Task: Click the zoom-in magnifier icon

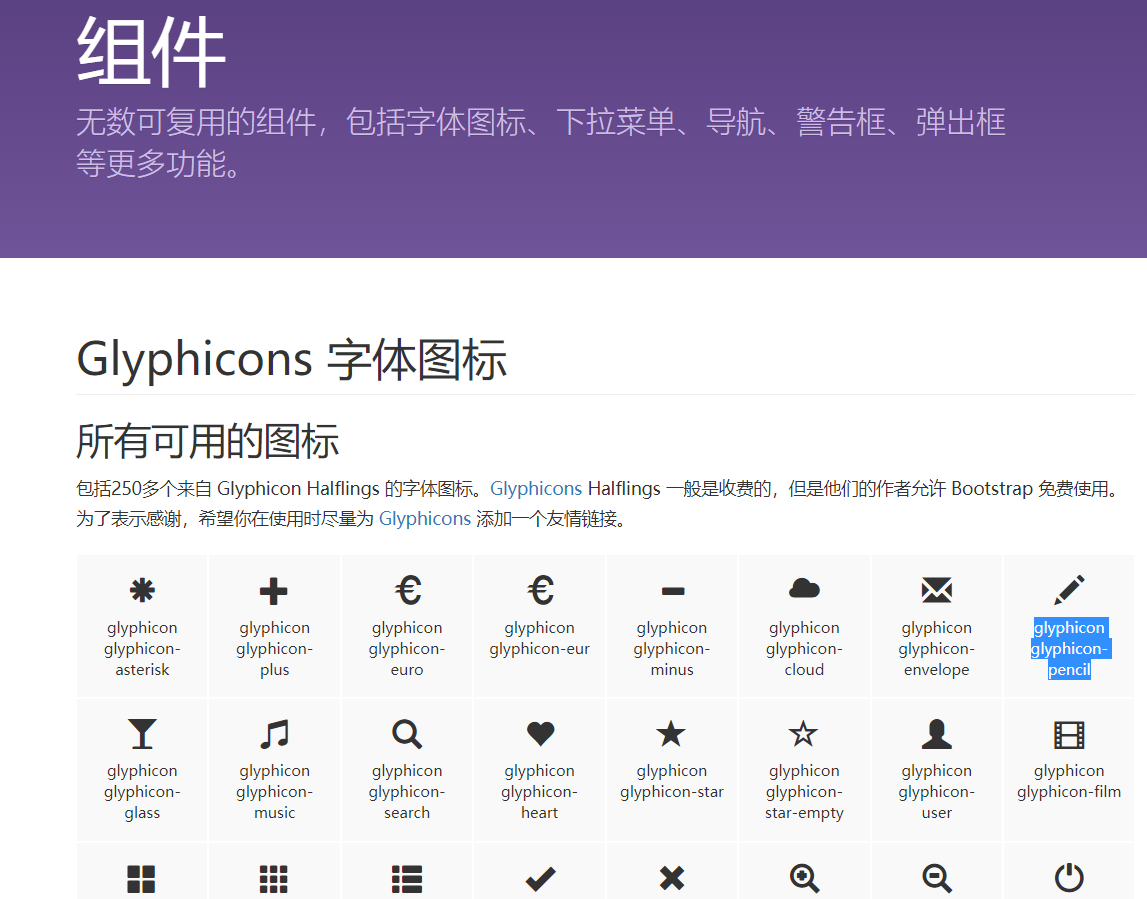Action: tap(804, 878)
